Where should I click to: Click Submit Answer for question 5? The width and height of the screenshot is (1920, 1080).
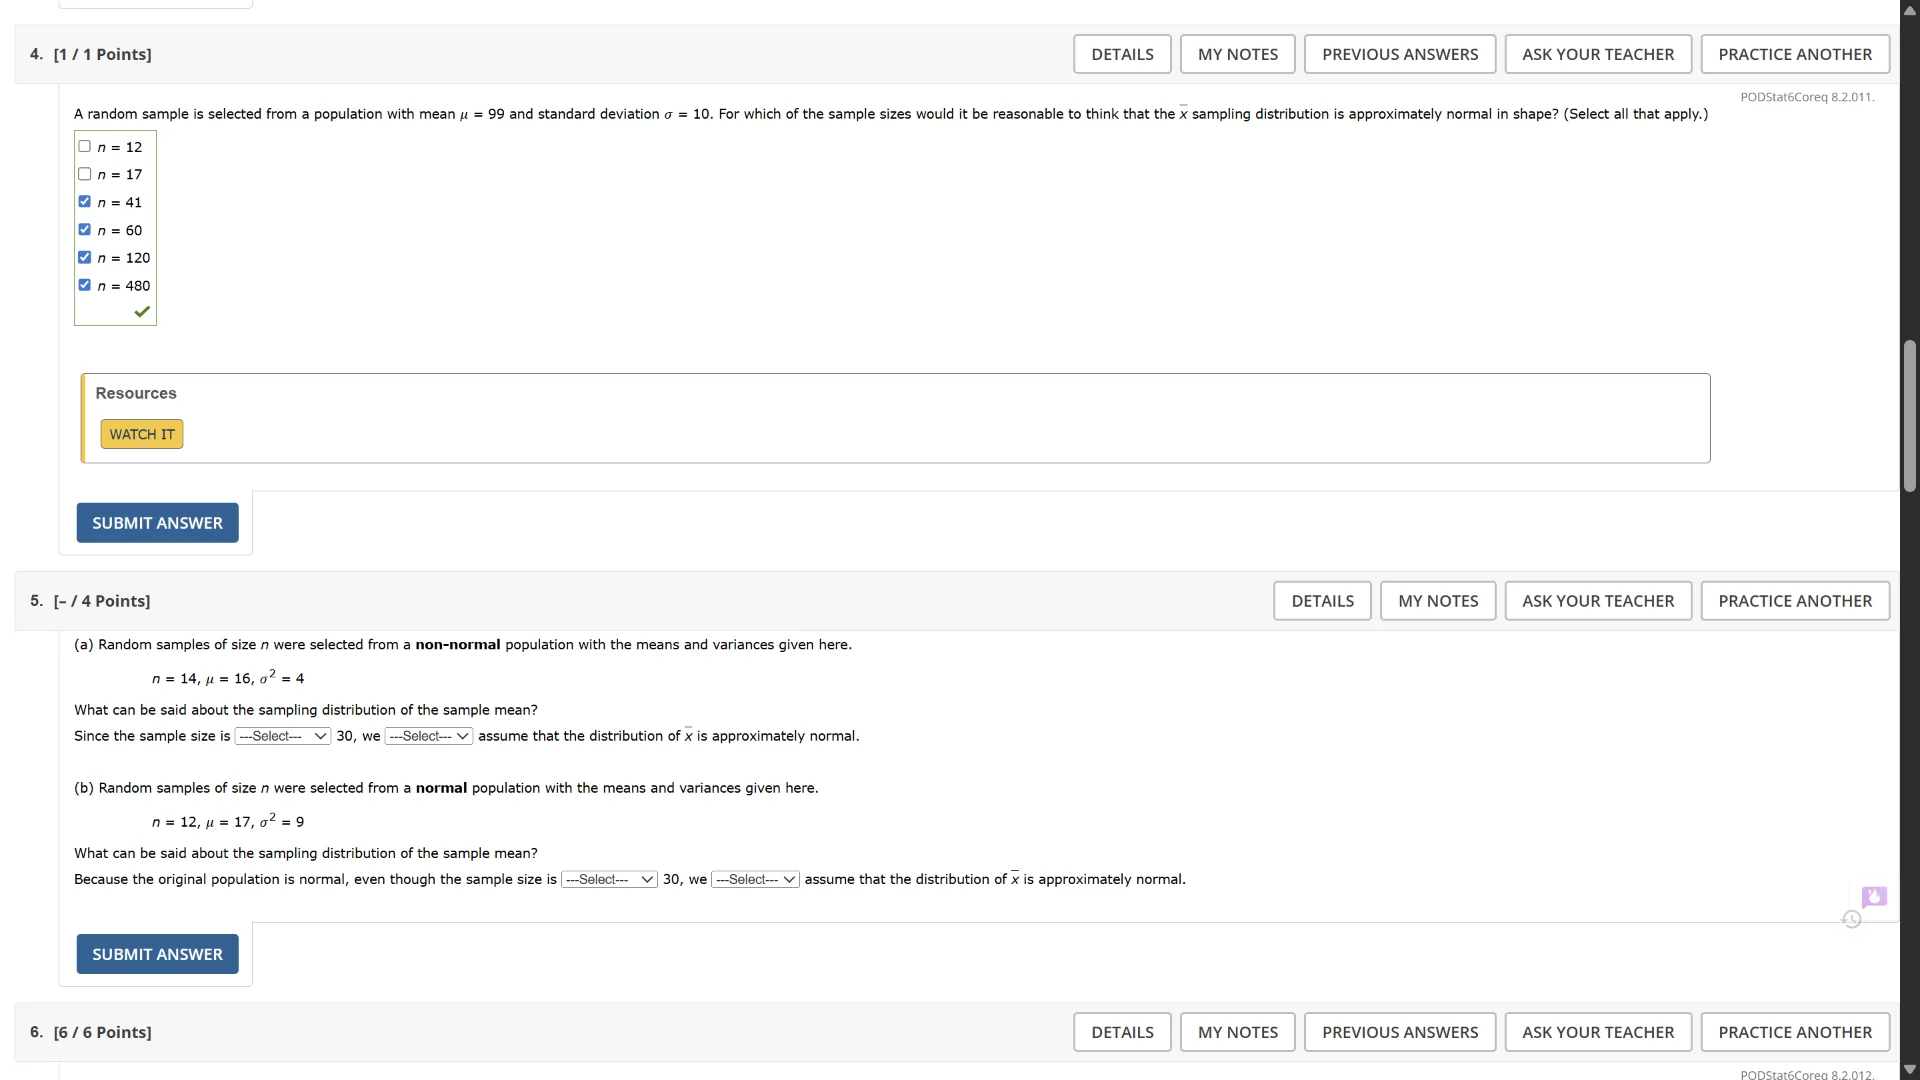coord(157,954)
